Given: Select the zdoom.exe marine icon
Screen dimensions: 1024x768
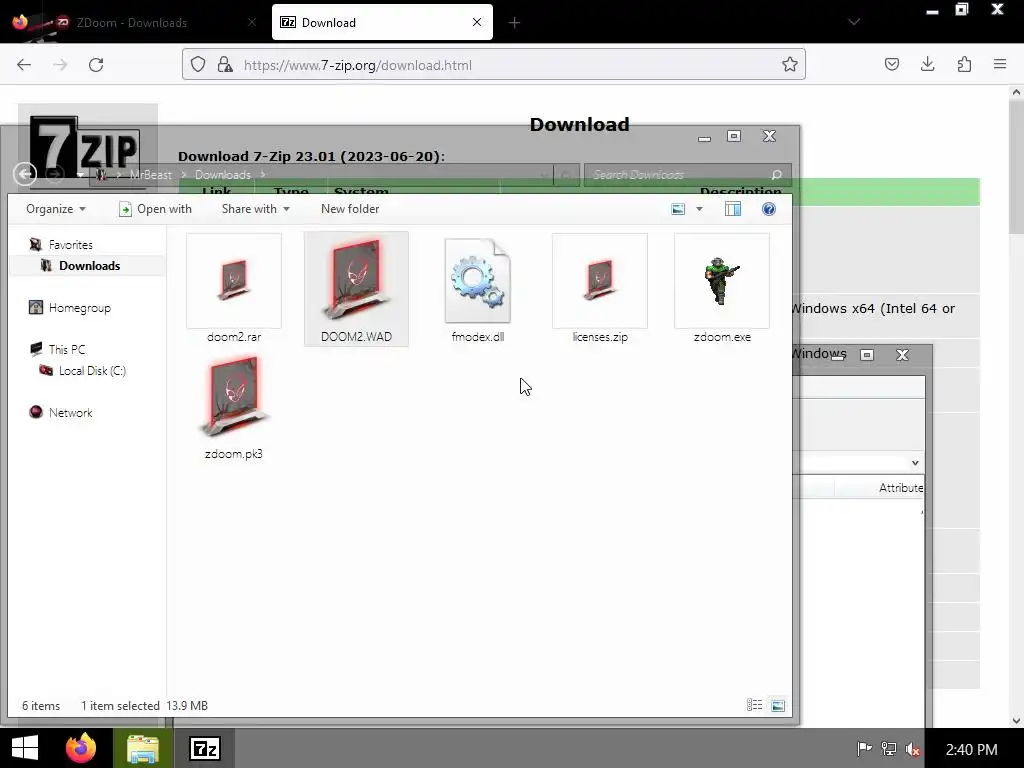Looking at the screenshot, I should click(x=722, y=280).
